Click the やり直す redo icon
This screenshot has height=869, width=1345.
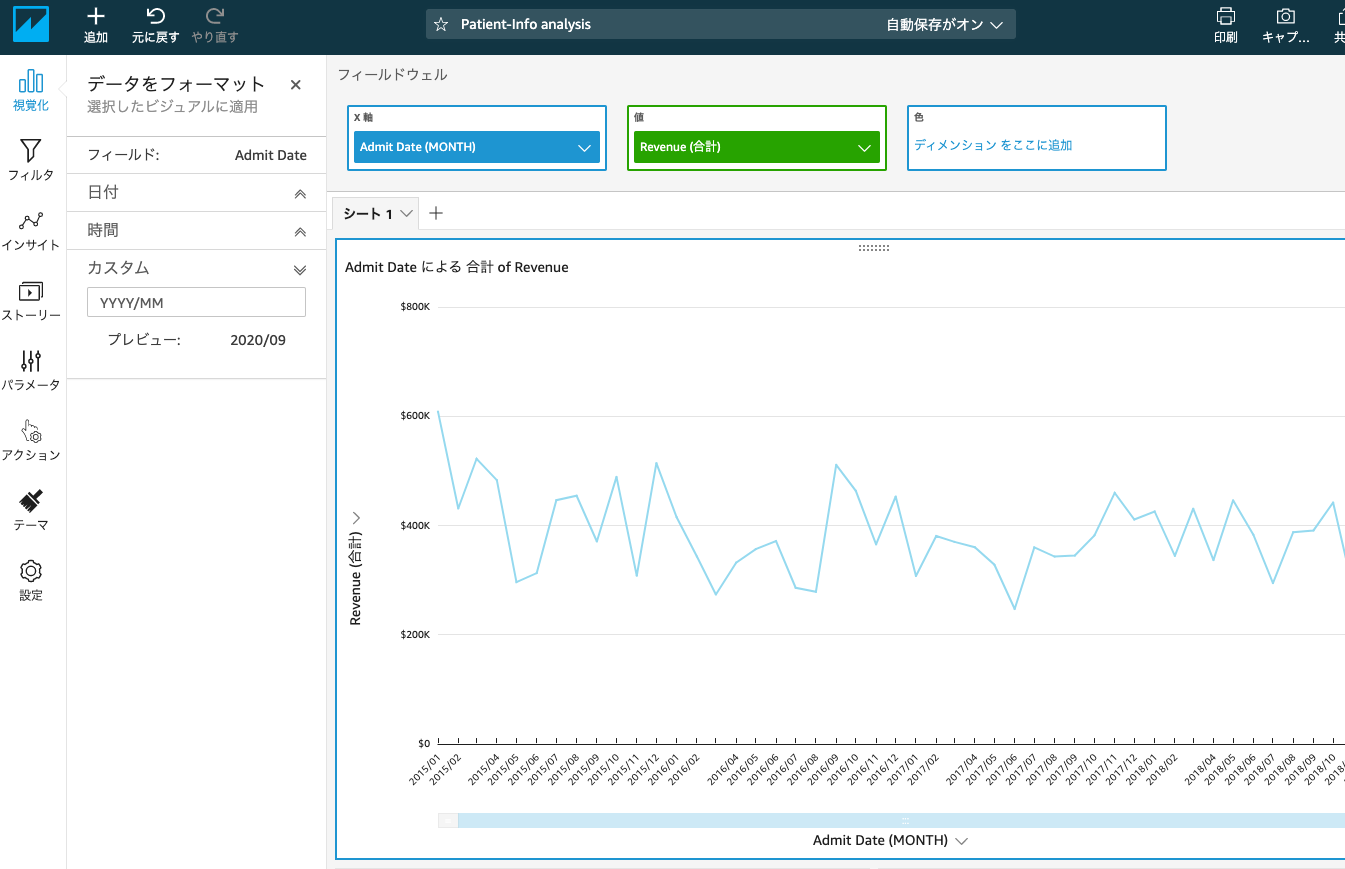coord(215,16)
